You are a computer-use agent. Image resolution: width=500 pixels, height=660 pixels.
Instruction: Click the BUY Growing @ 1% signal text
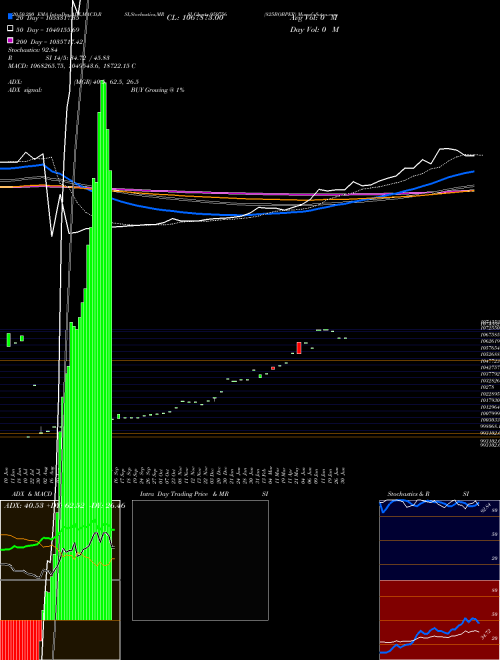(x=157, y=90)
